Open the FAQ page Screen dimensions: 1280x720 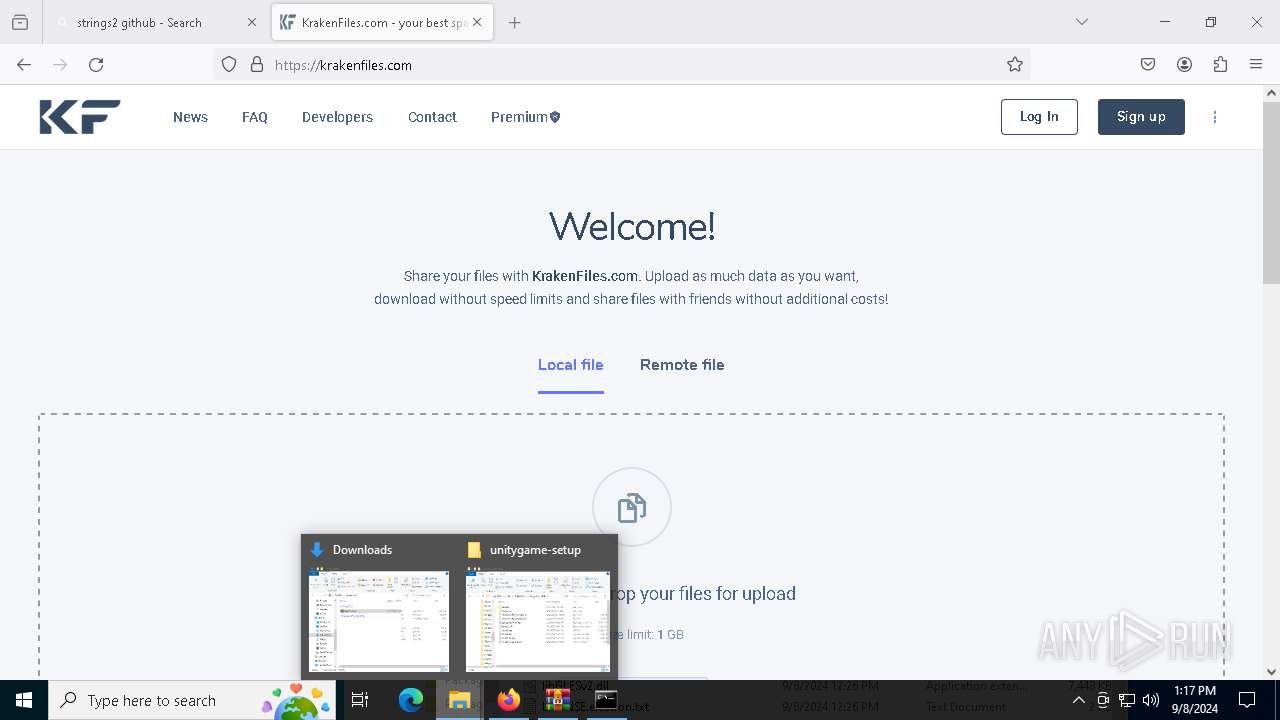pos(255,117)
